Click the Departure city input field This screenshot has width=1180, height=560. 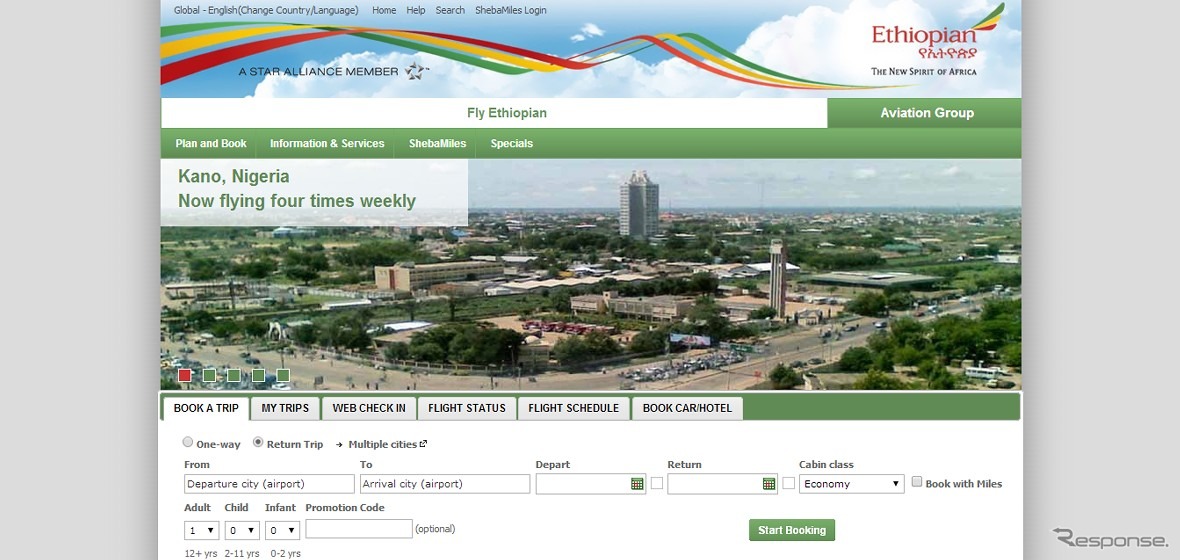point(269,484)
